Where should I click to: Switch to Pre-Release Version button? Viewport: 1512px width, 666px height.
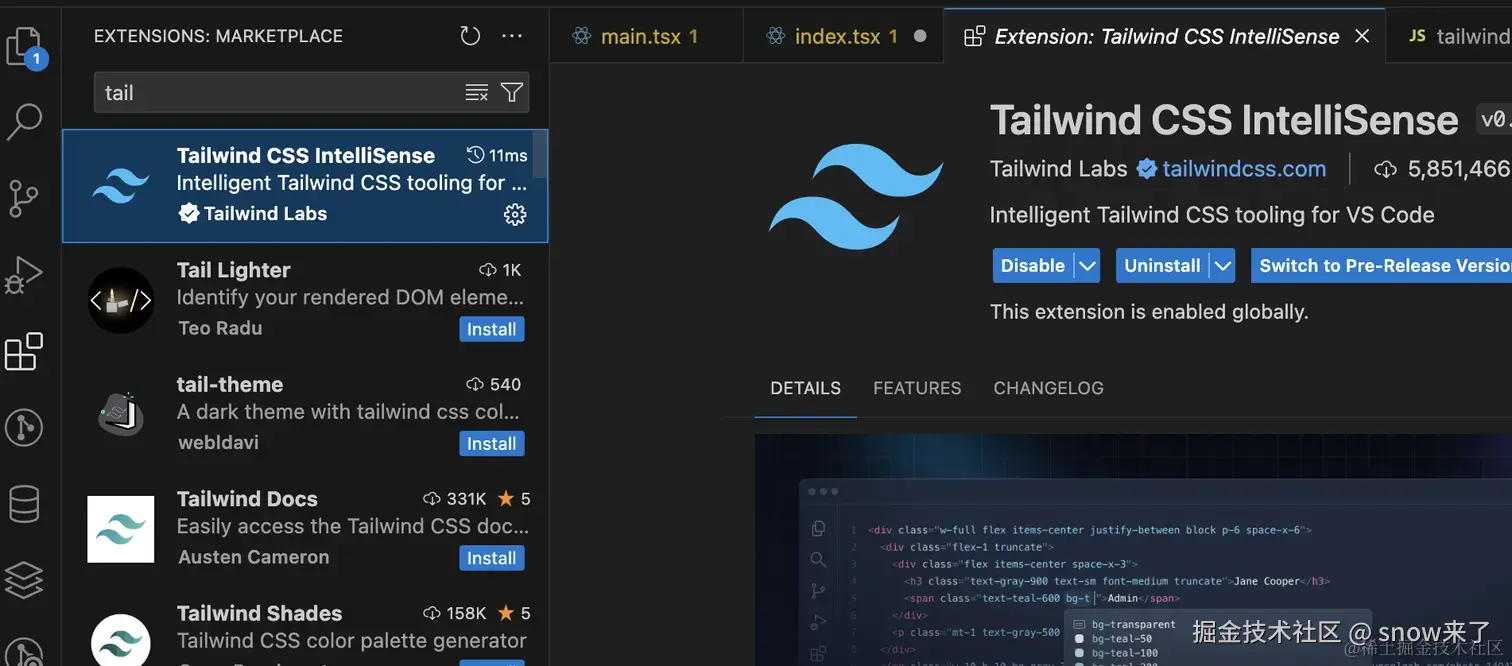(x=1382, y=266)
